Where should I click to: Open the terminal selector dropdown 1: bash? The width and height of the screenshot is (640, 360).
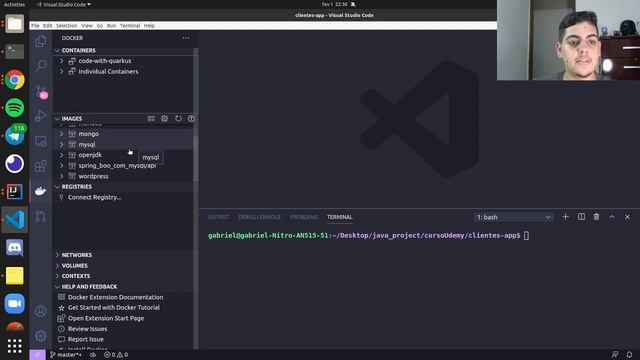(x=513, y=217)
